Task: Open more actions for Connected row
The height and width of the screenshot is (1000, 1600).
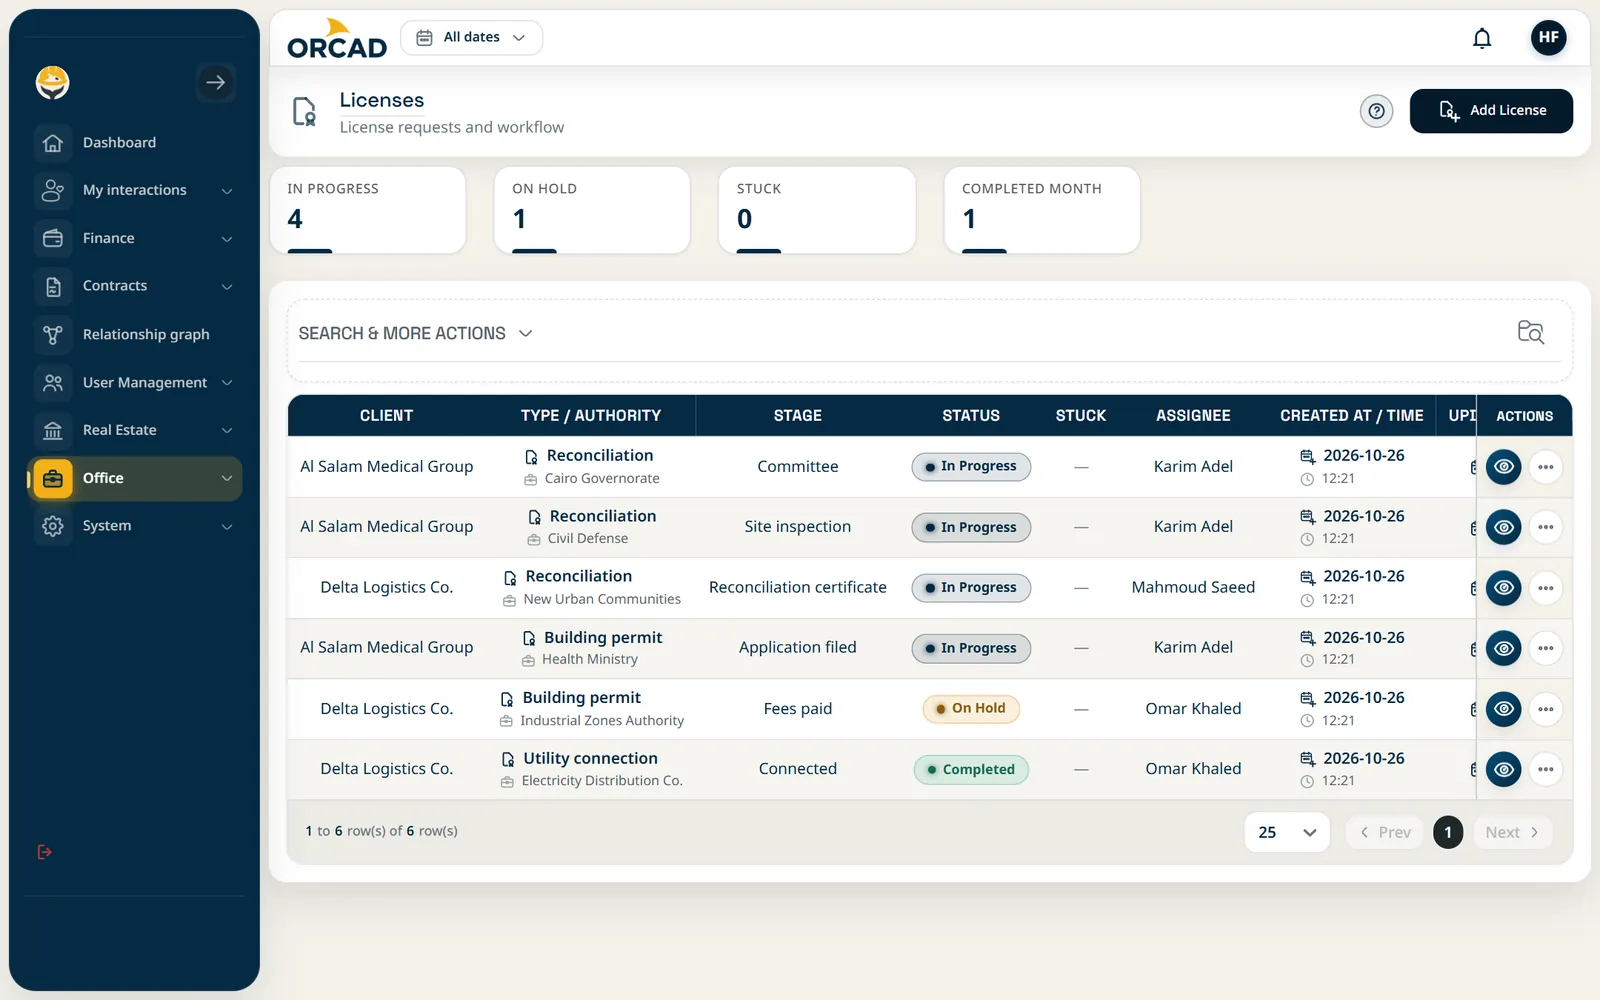Action: [1545, 769]
